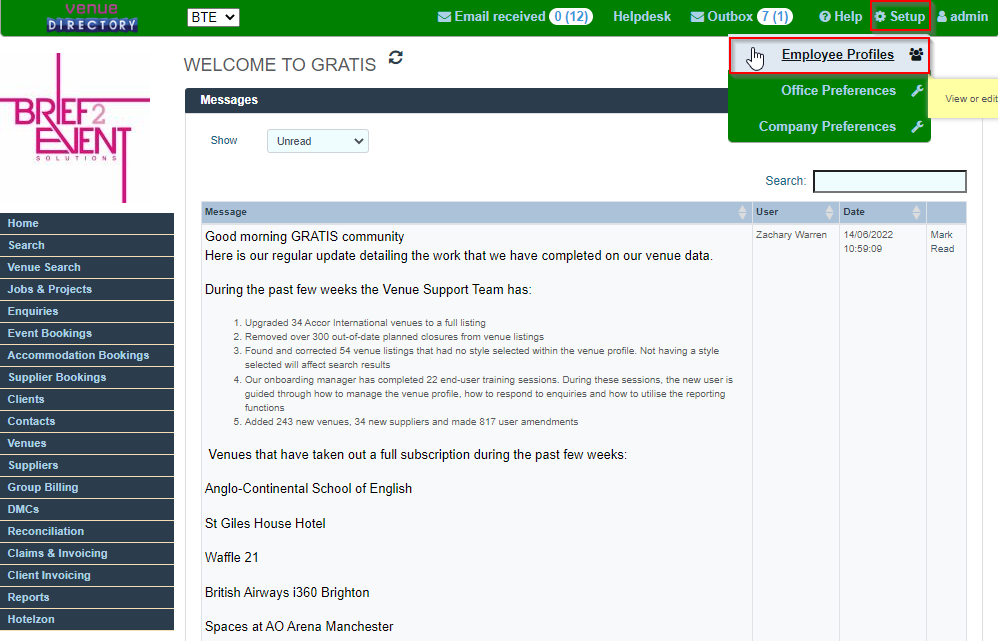Open Suppliers in sidebar
The width and height of the screenshot is (998, 641).
point(87,465)
